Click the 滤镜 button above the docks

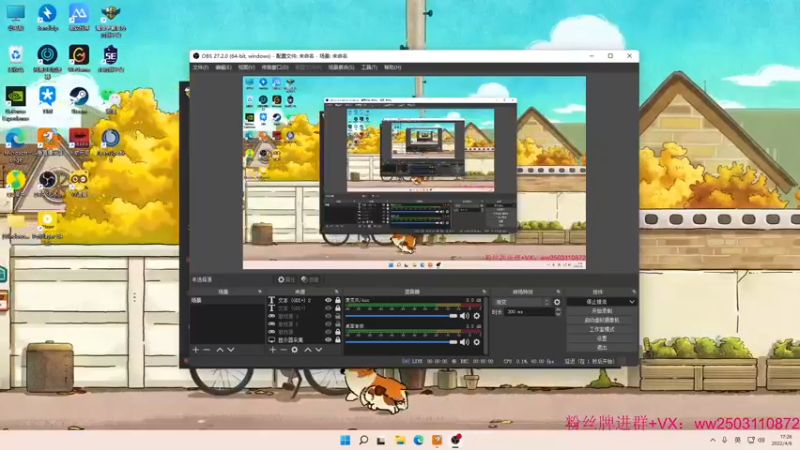tap(310, 280)
